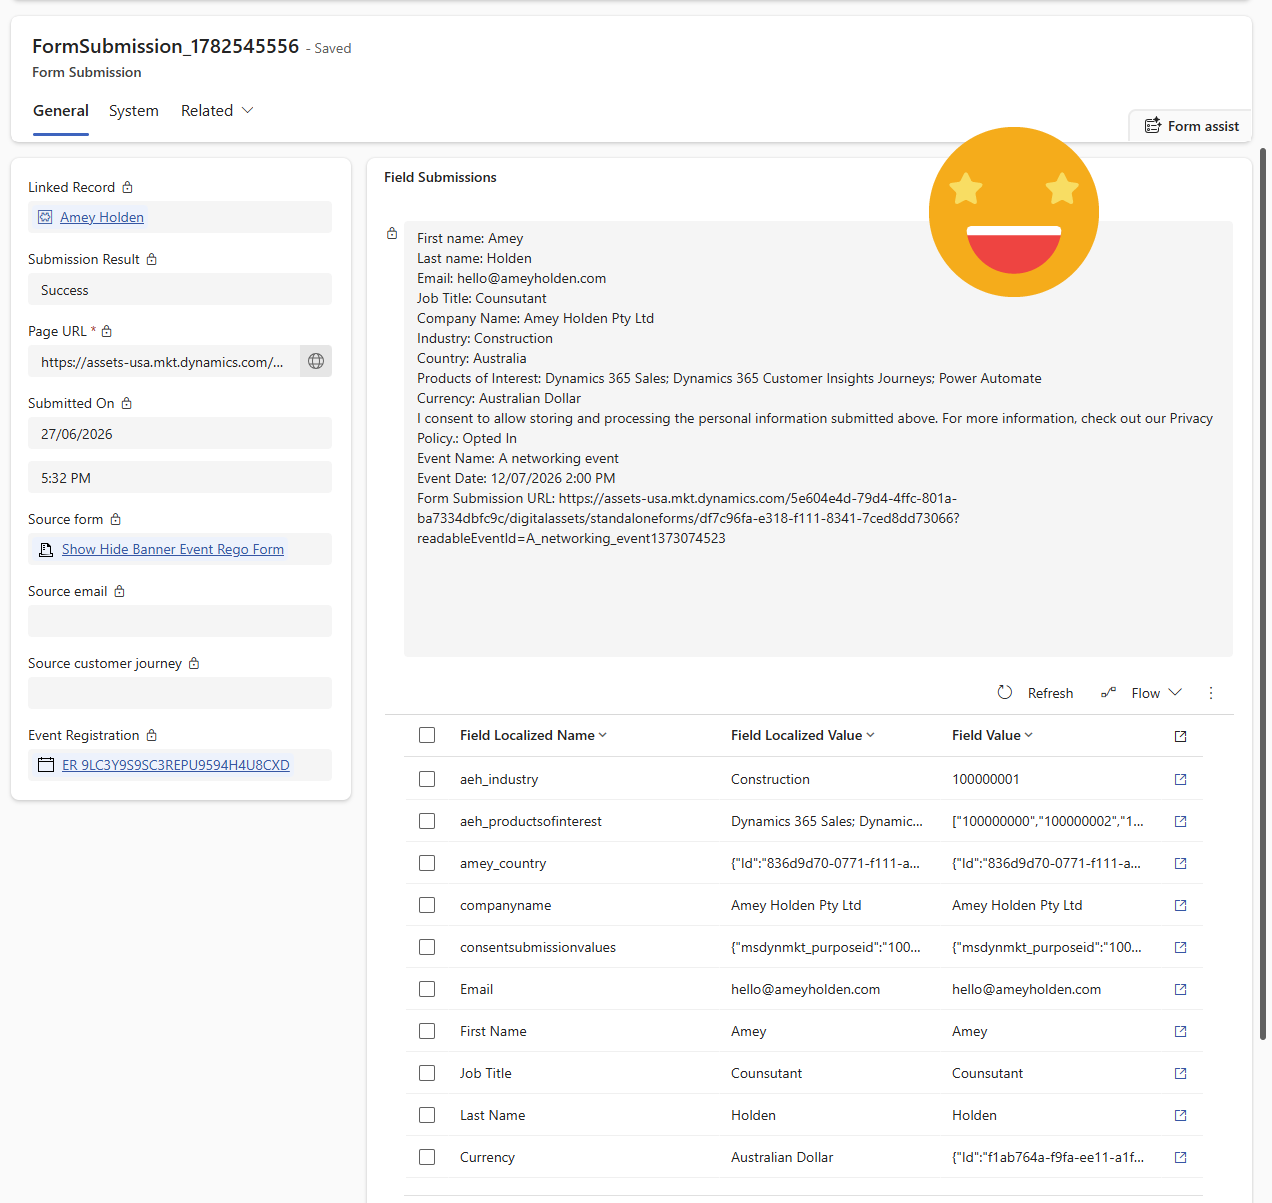
Task: Open aeh_productsofinterest record pop-out icon
Action: click(1180, 821)
